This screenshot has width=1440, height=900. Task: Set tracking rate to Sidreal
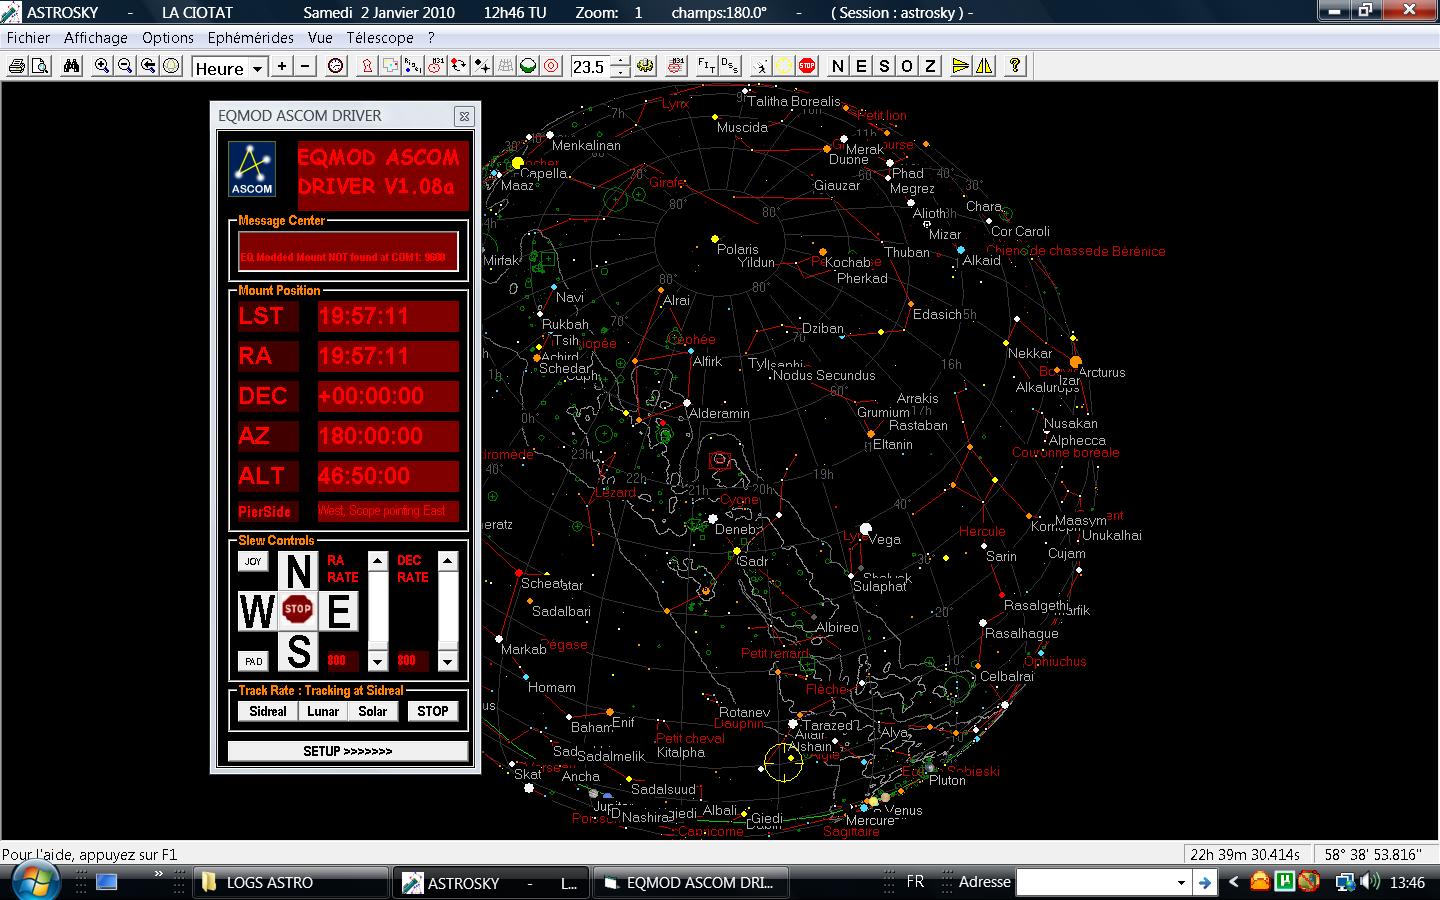[x=267, y=711]
